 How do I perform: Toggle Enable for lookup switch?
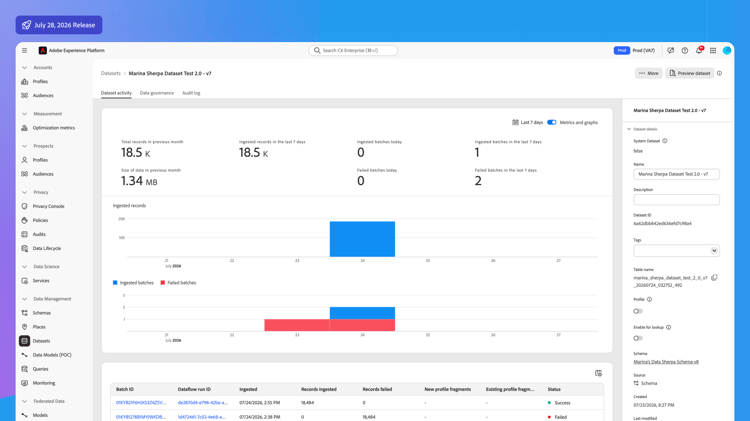coord(638,338)
